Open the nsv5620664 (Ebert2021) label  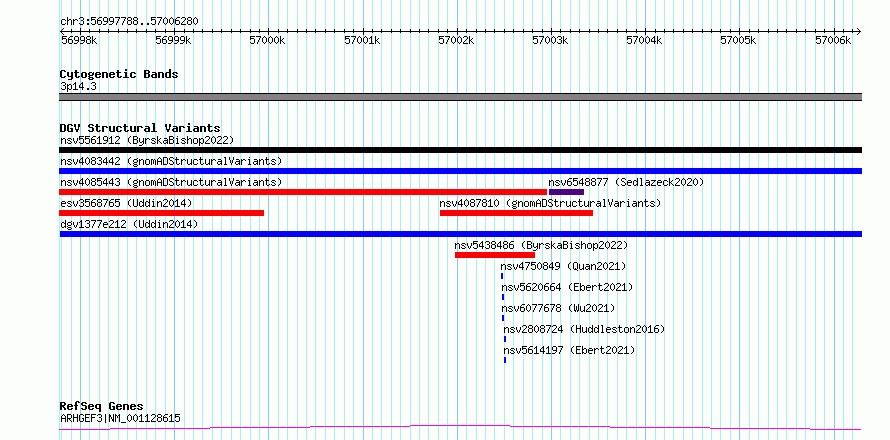tap(567, 287)
